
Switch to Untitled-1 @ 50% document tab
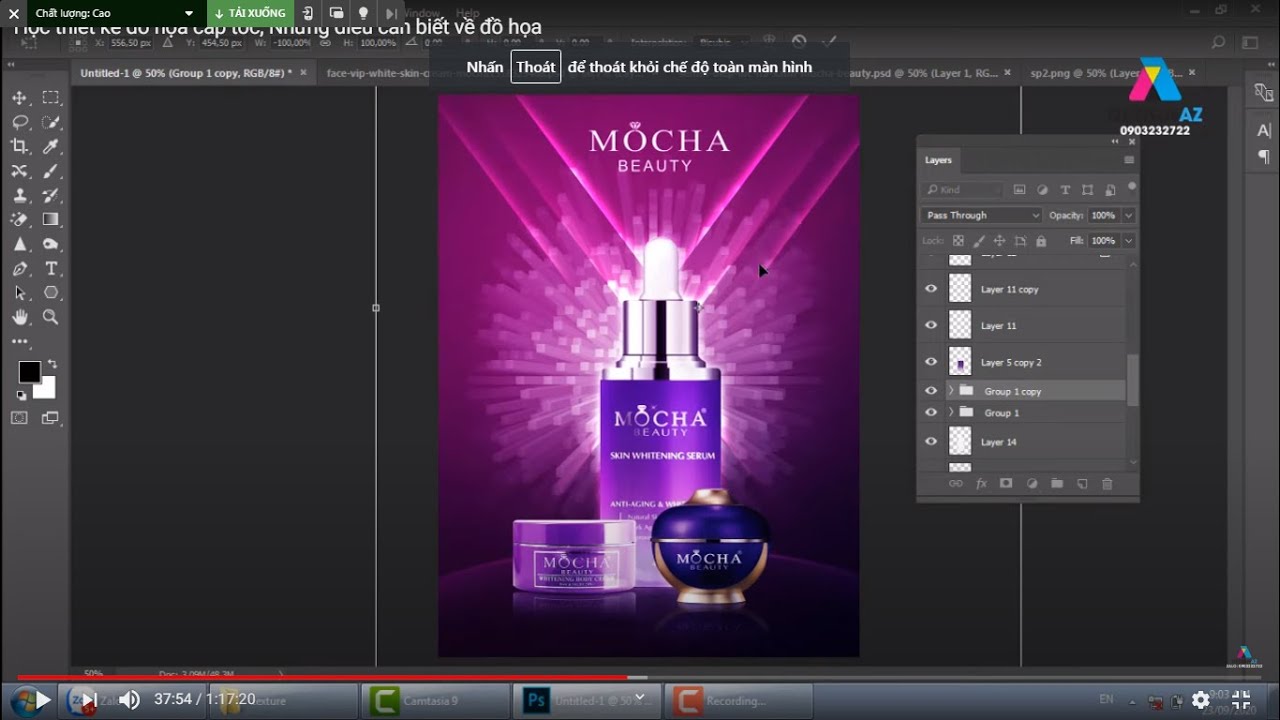click(x=186, y=73)
